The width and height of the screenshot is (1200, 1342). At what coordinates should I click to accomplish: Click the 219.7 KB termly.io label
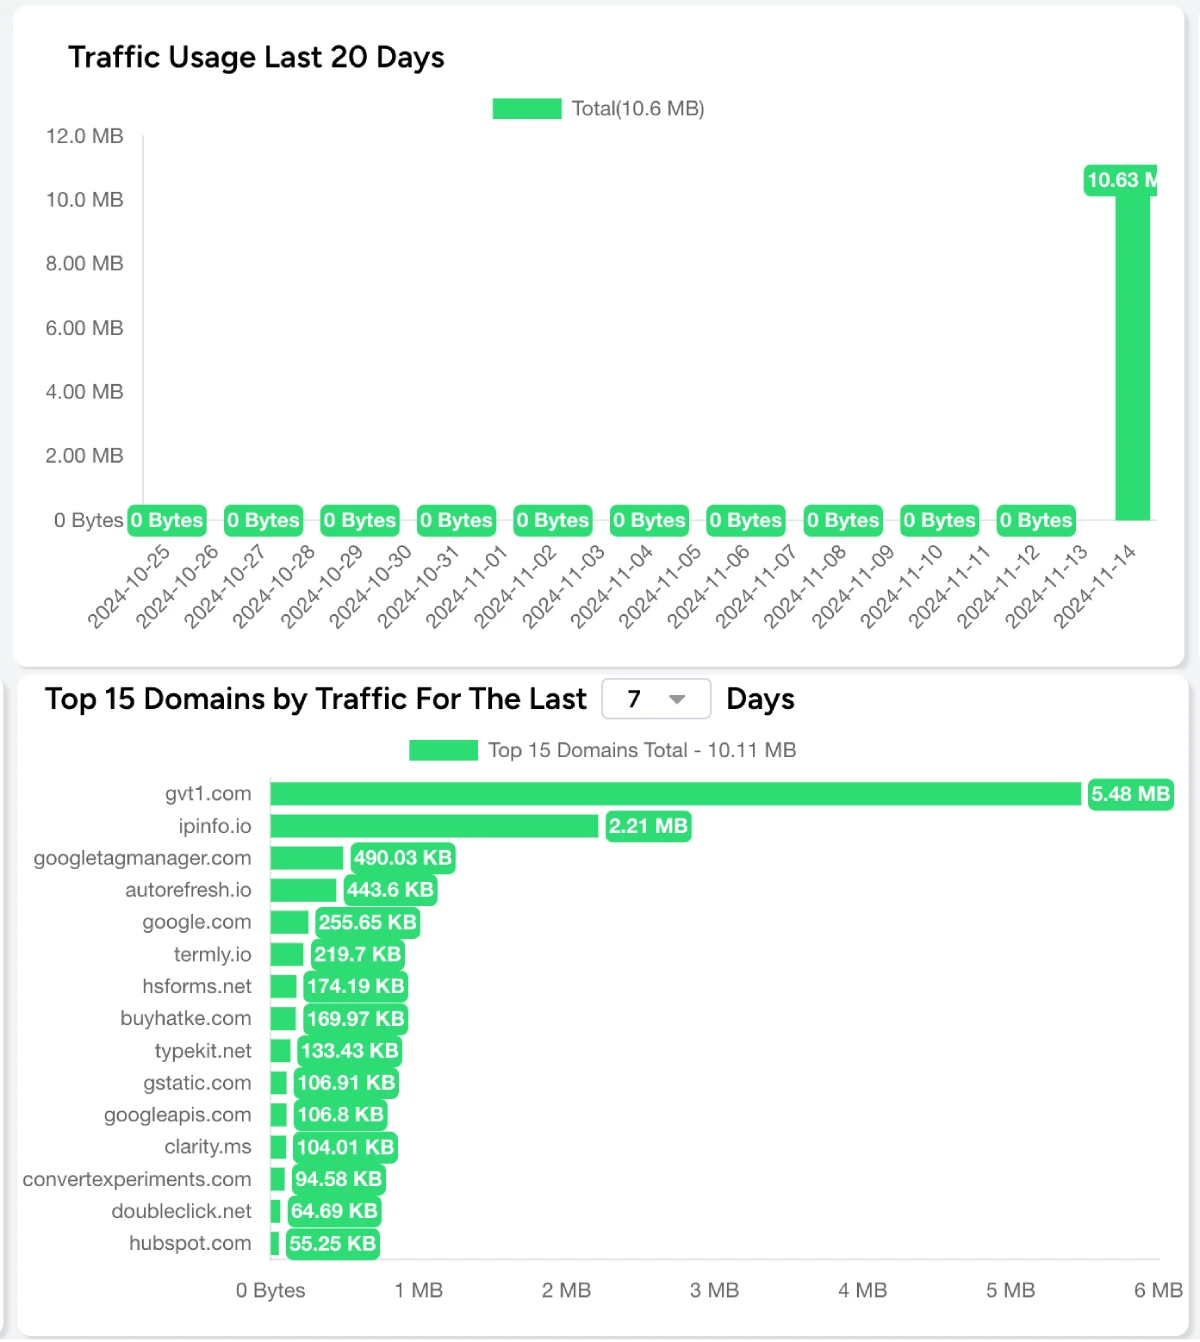(x=357, y=954)
